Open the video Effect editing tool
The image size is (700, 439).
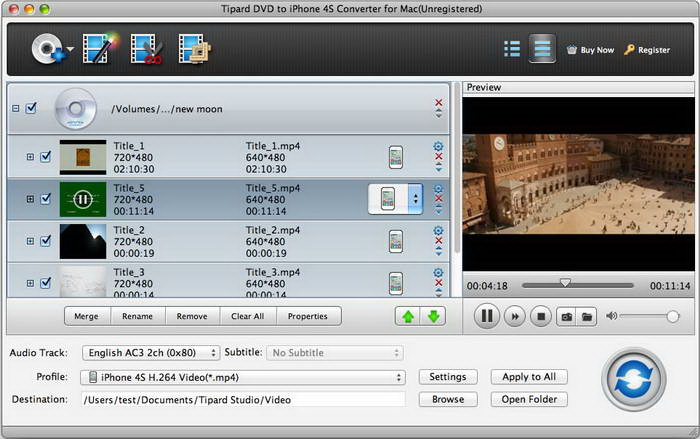(96, 48)
